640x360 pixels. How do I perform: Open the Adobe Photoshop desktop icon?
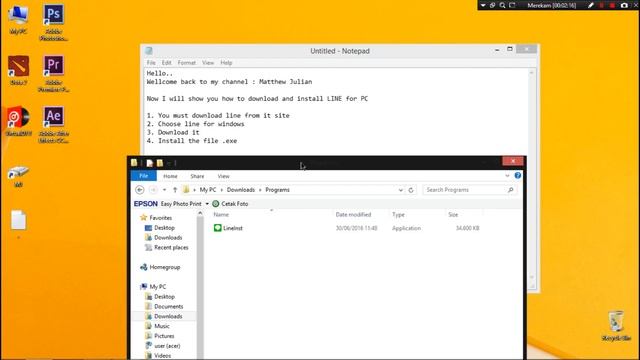53,22
